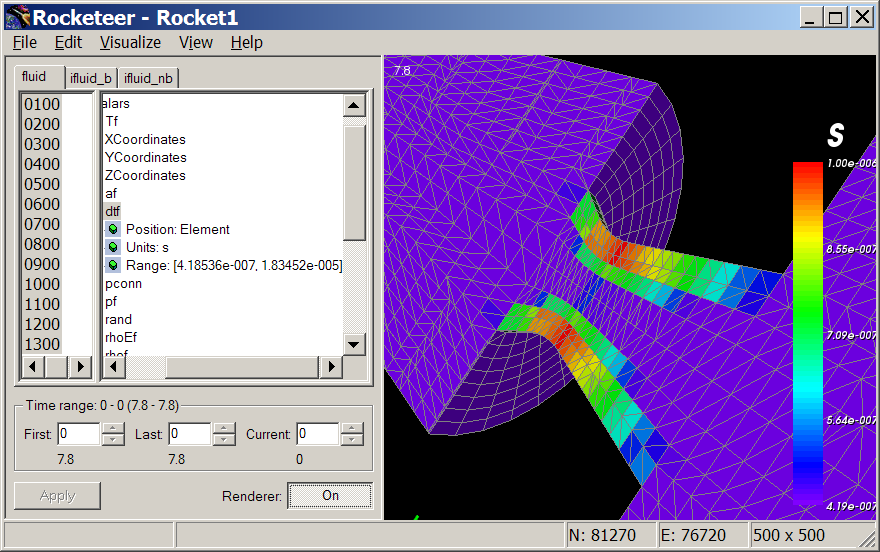
Task: Open the File menu
Action: click(25, 43)
